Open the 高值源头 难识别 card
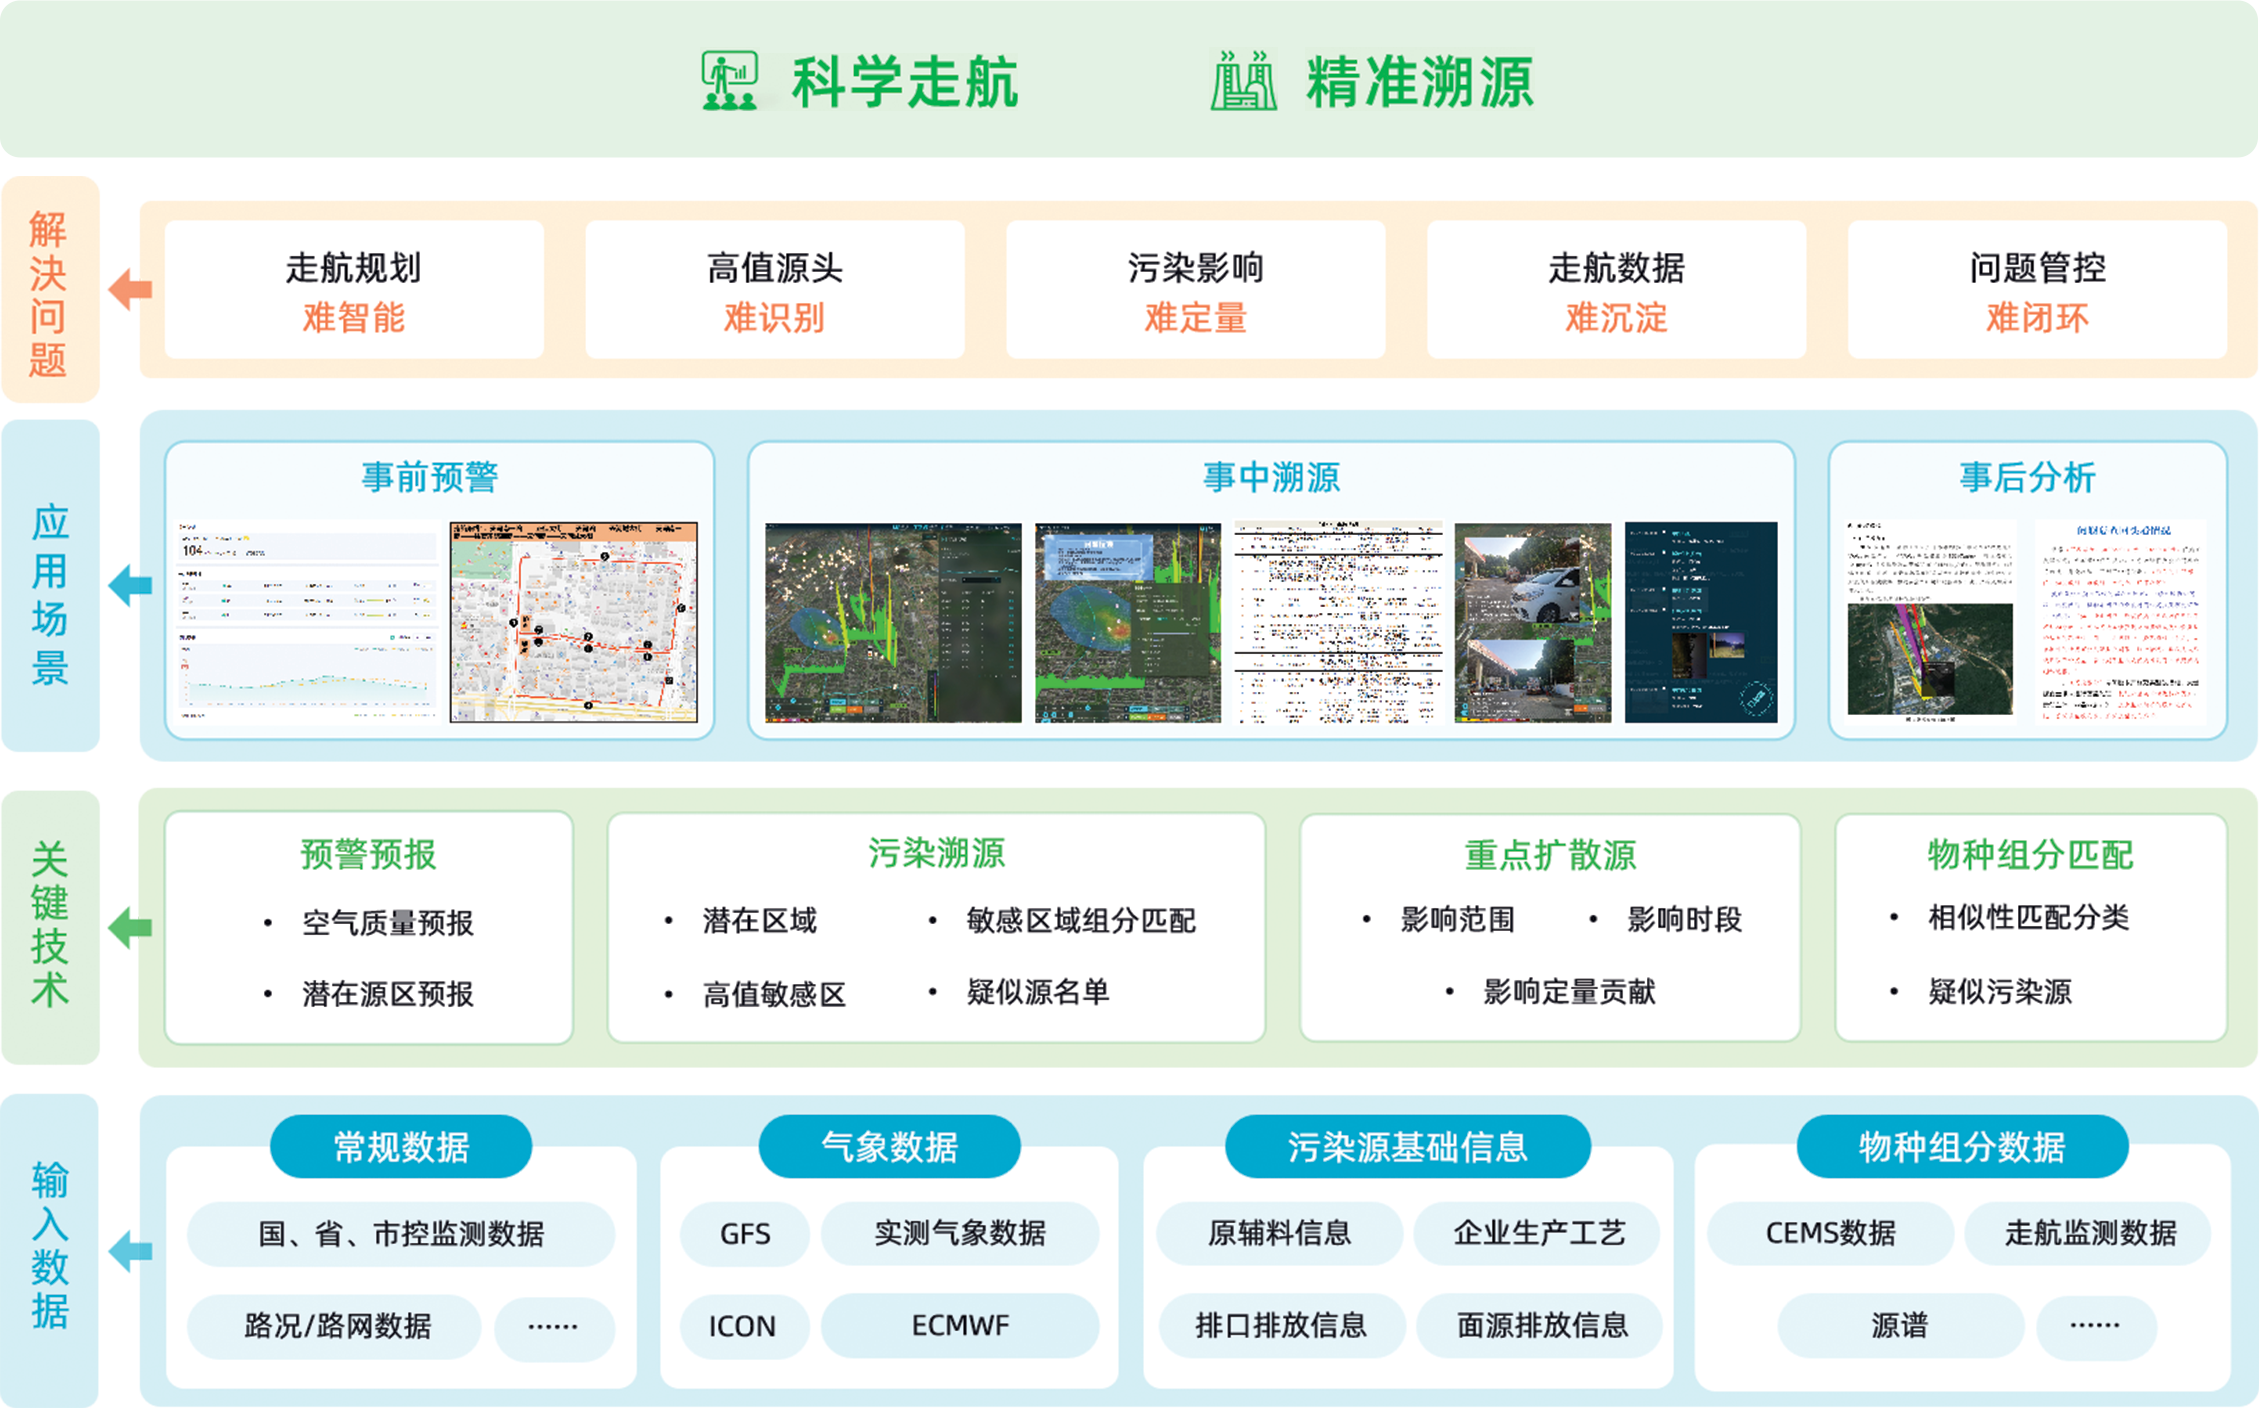This screenshot has height=1408, width=2259. coord(775,290)
